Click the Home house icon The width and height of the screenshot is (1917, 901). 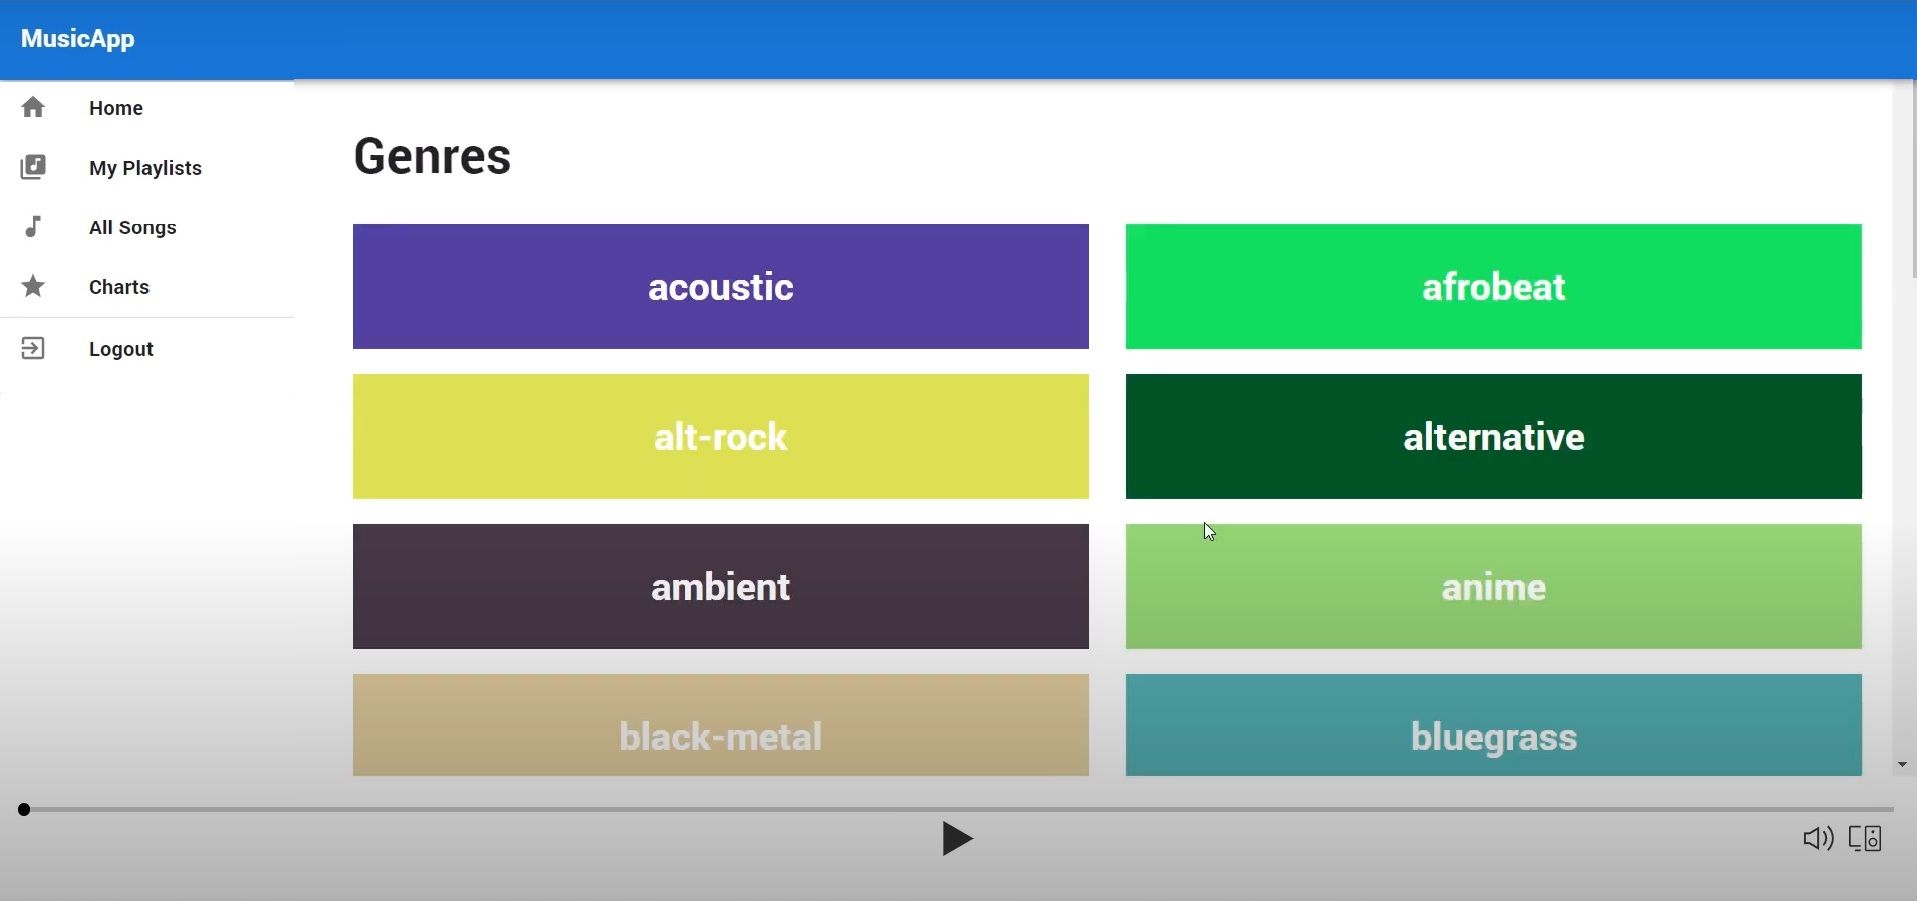tap(33, 107)
